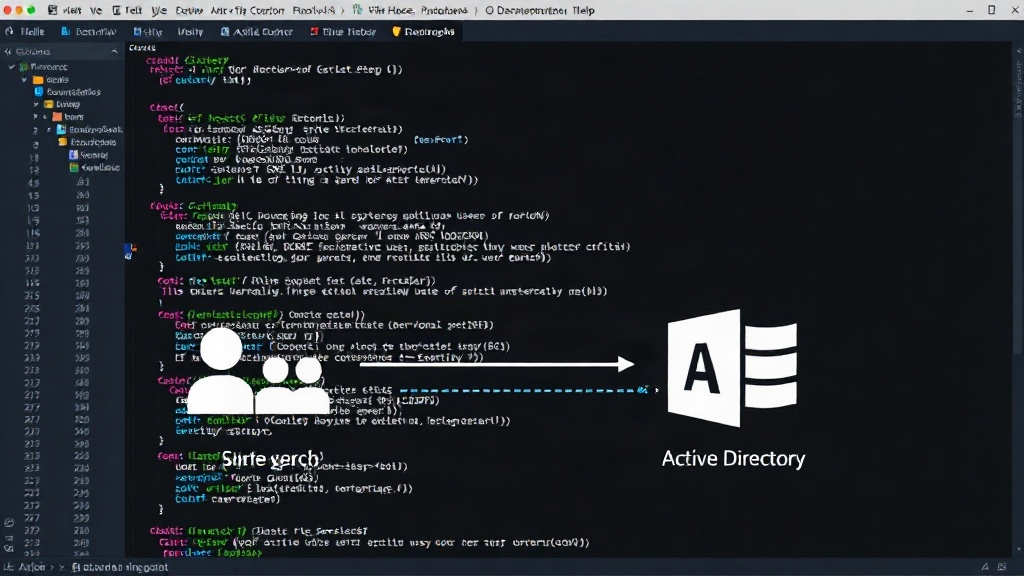The width and height of the screenshot is (1024, 576).
Task: Click the yellow shield icon on the active tab
Action: pos(396,31)
